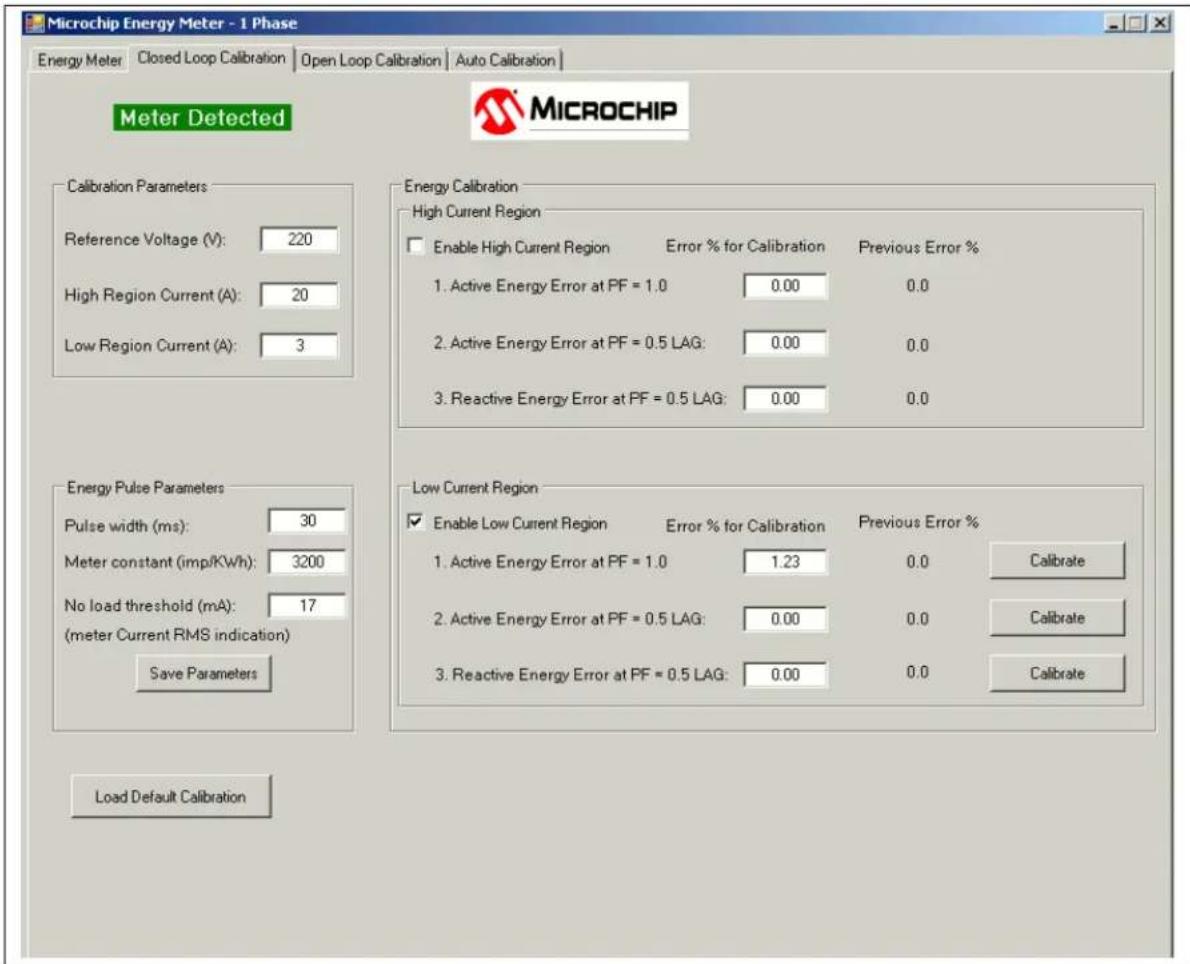Viewport: 1190px width, 964px height.
Task: Calibrate low region Active Energy PF 0.5 LAG
Action: (x=1057, y=618)
